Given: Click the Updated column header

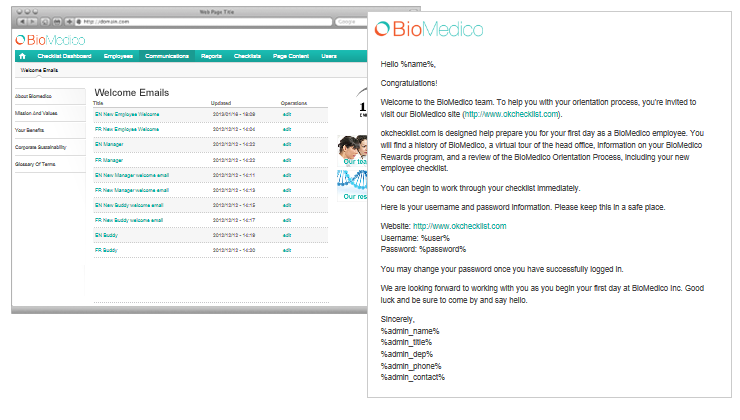Looking at the screenshot, I should [x=221, y=103].
